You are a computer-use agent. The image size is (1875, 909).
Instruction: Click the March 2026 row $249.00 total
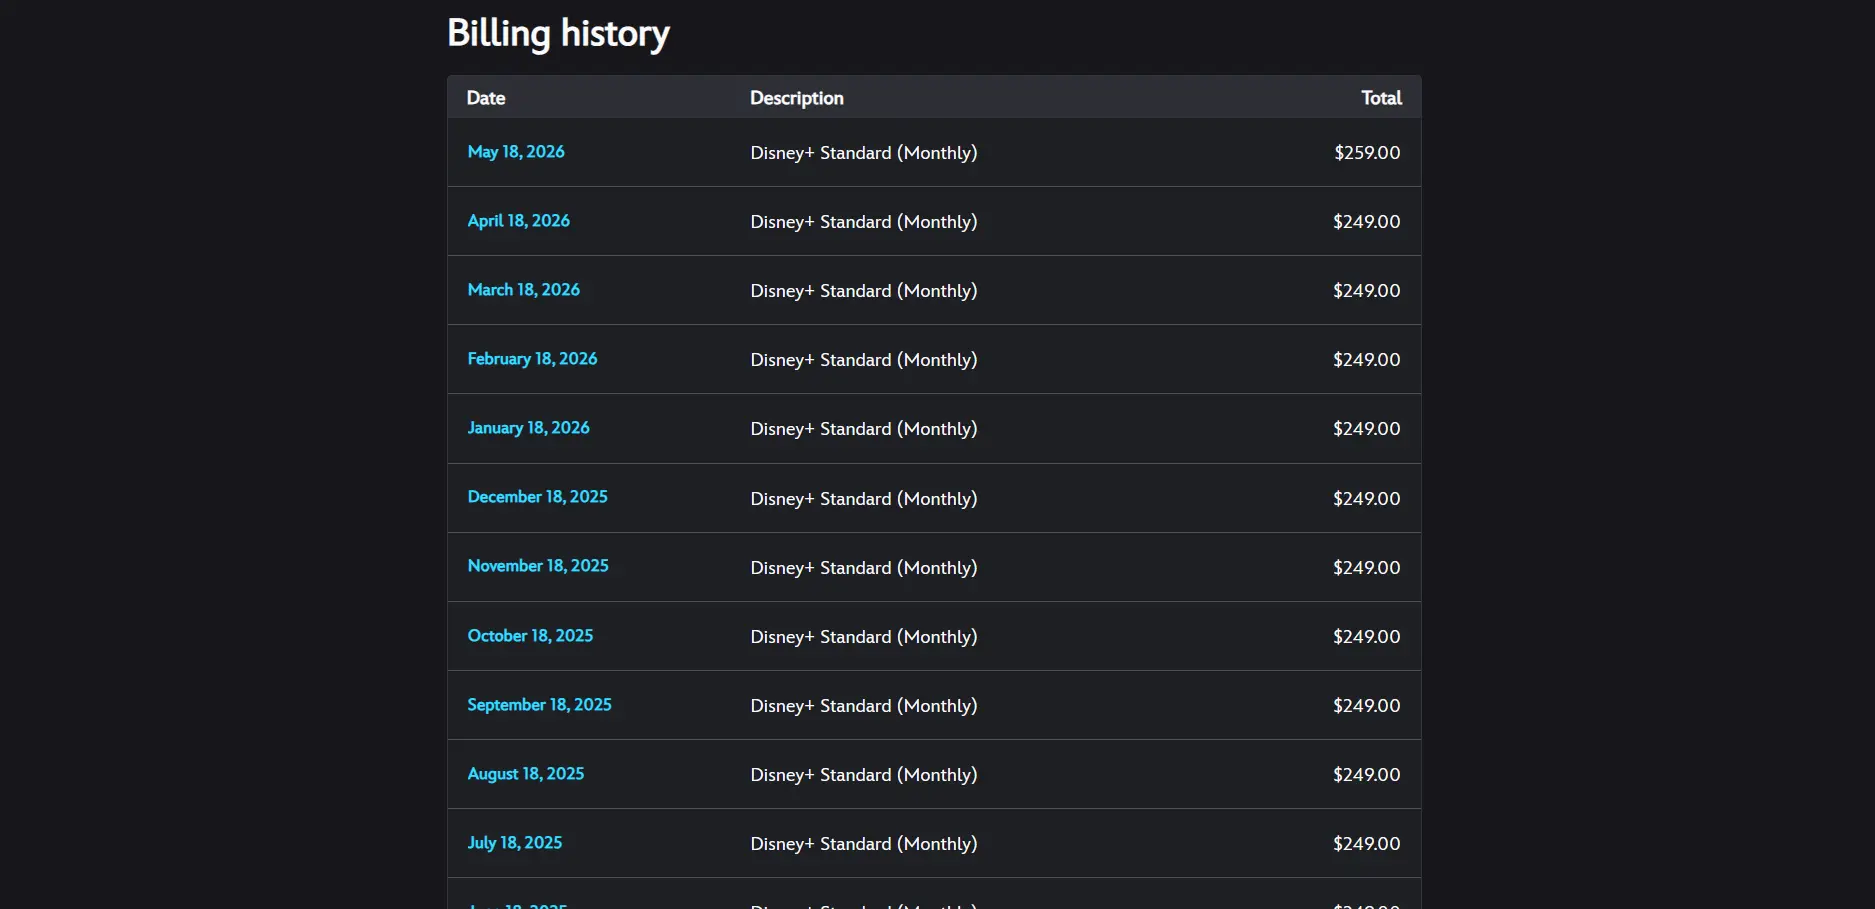(x=1367, y=291)
